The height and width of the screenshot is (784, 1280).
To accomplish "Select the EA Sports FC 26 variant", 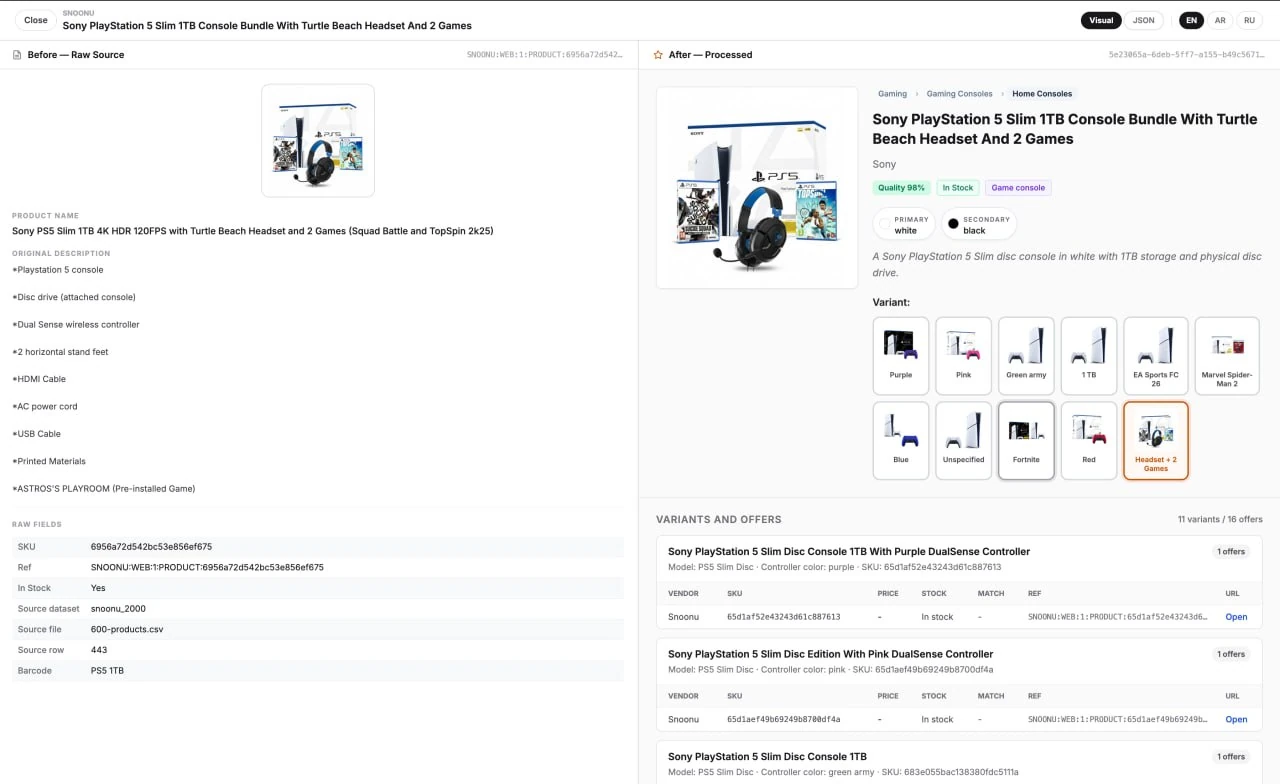I will [x=1156, y=356].
